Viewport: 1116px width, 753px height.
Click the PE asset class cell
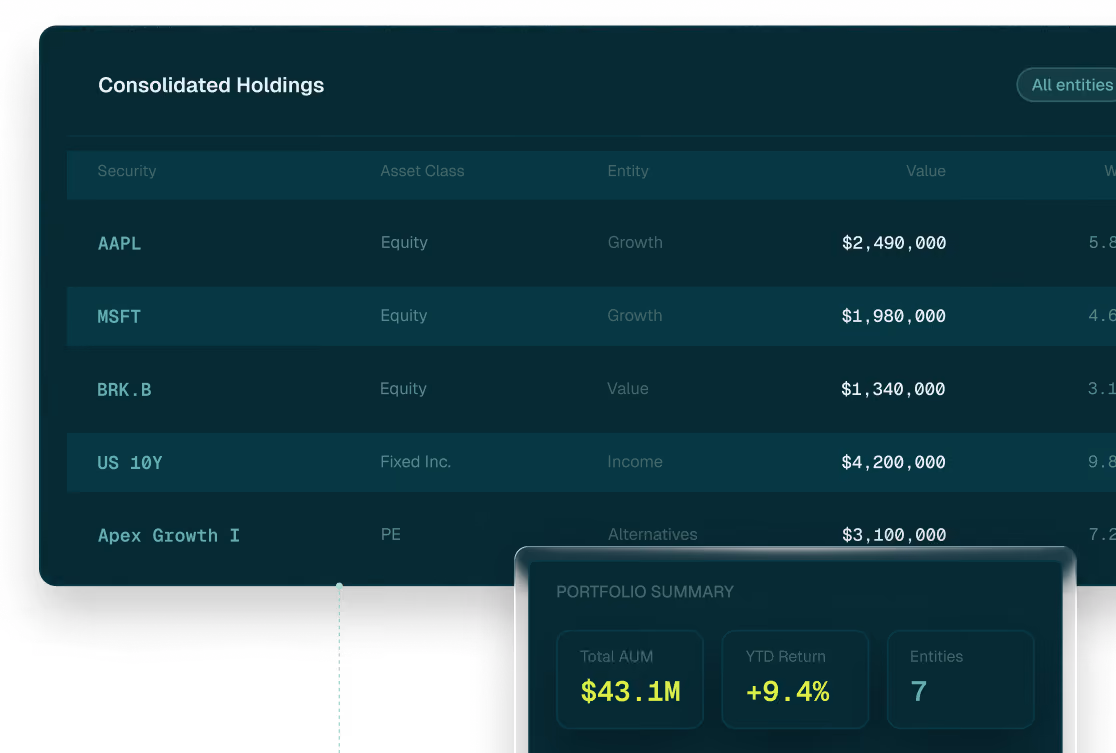[x=391, y=535]
